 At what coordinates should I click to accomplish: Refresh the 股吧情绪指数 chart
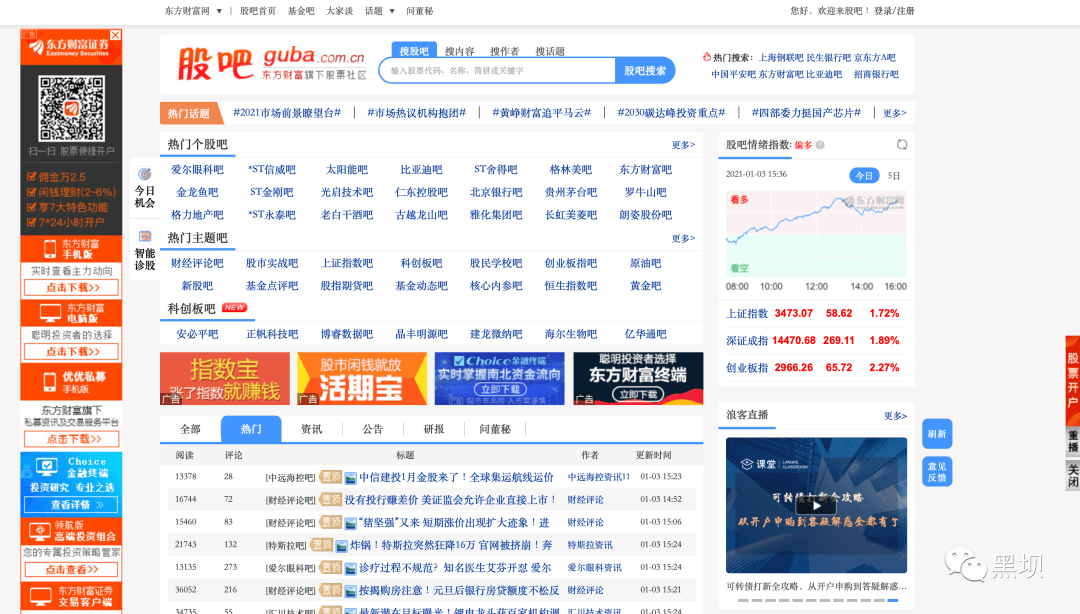(902, 145)
